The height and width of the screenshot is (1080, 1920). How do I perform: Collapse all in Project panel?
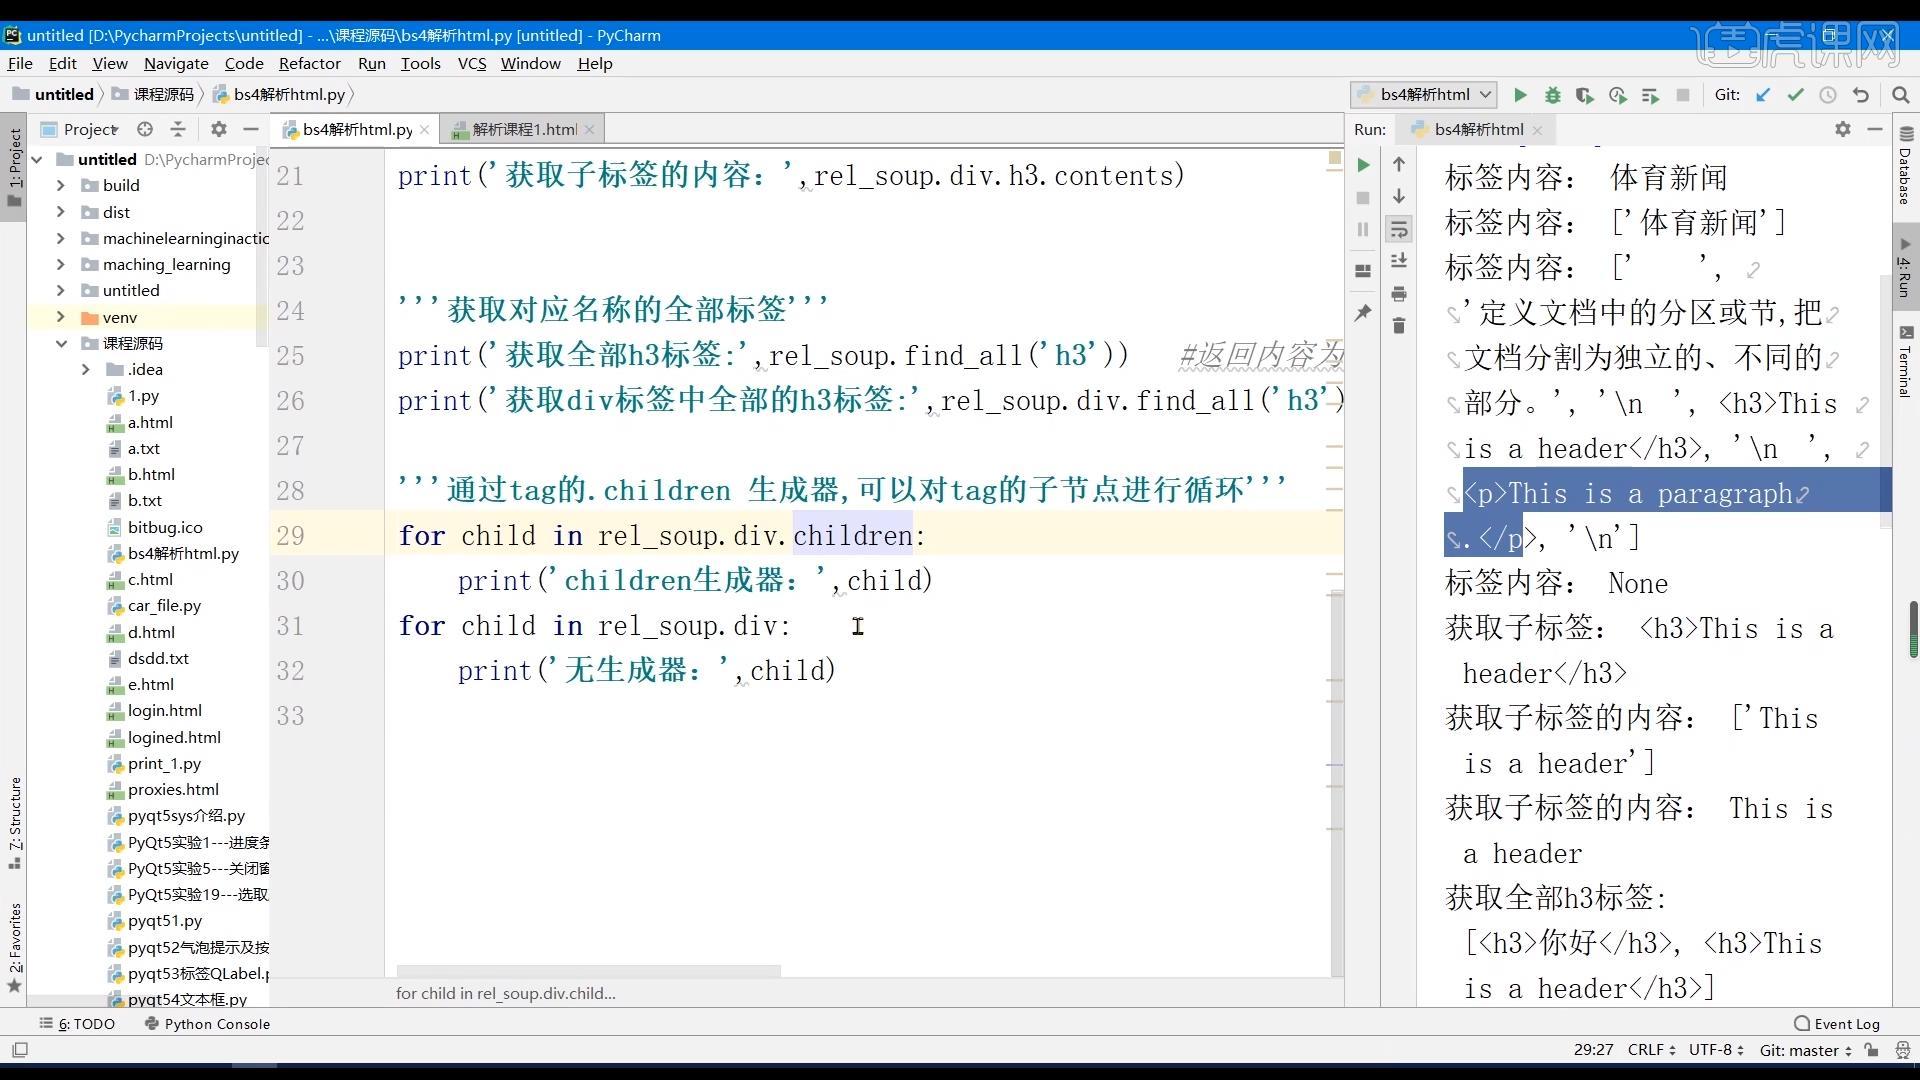pyautogui.click(x=178, y=129)
